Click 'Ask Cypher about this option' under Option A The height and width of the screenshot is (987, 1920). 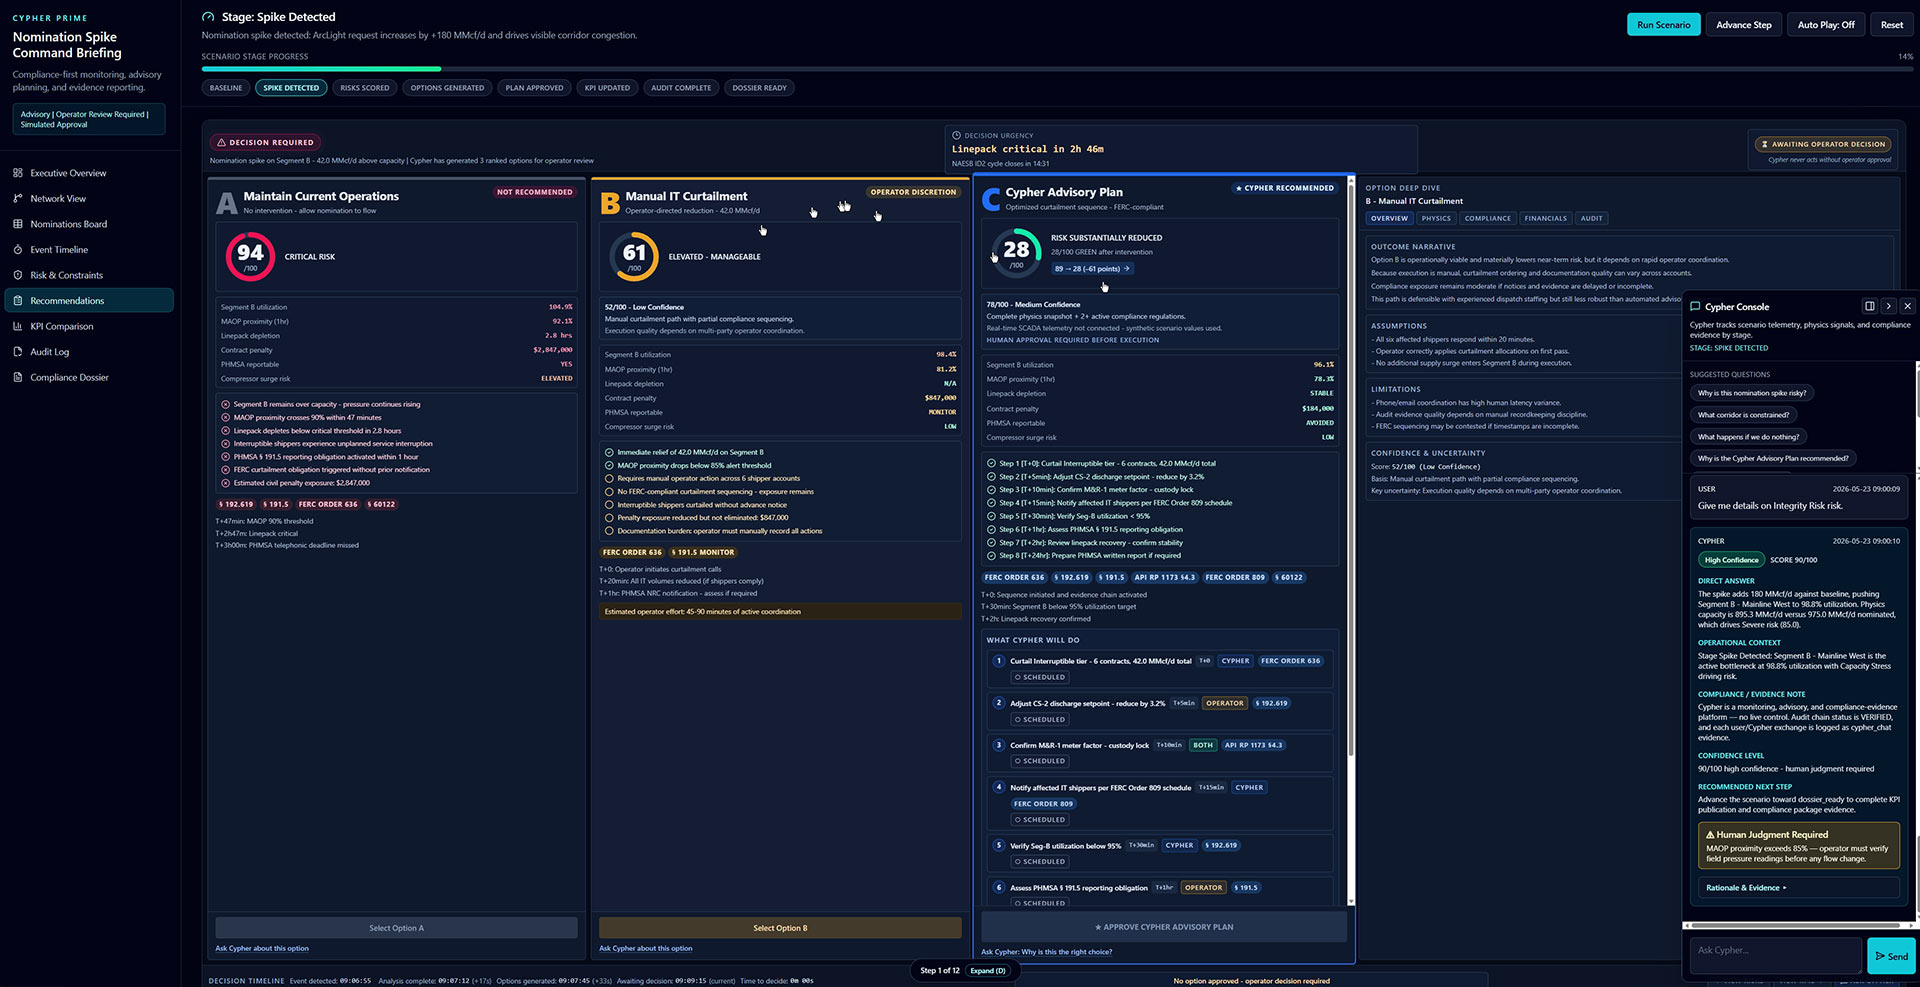262,948
